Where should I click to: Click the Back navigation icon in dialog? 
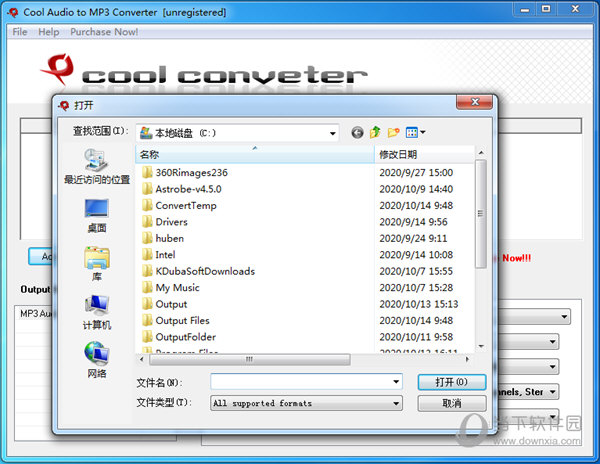click(357, 133)
